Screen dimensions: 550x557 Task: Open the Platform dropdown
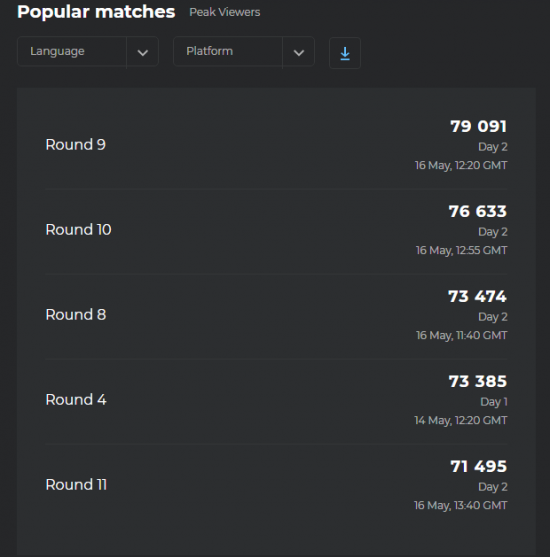244,52
